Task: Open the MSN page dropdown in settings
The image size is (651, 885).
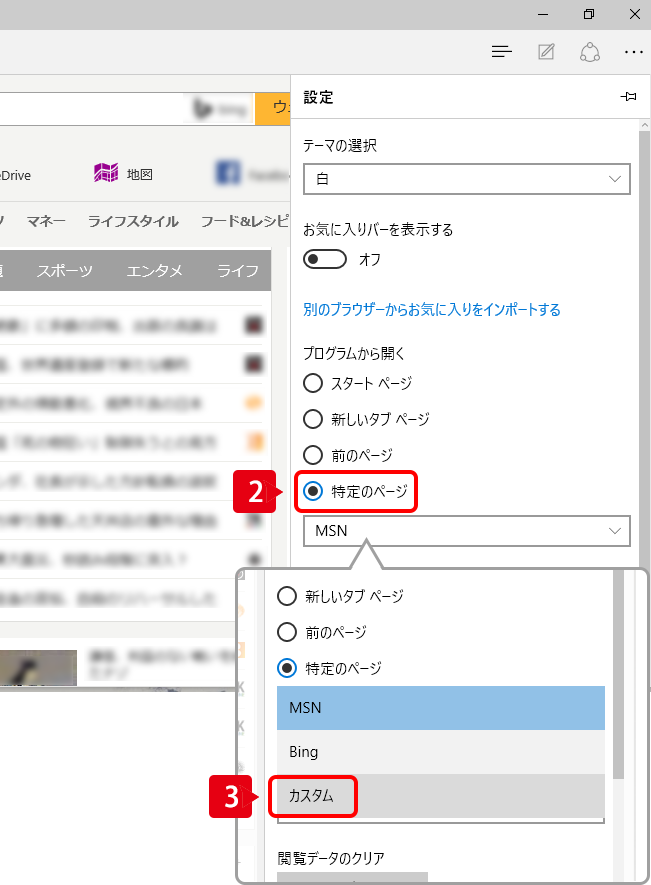Action: (466, 531)
